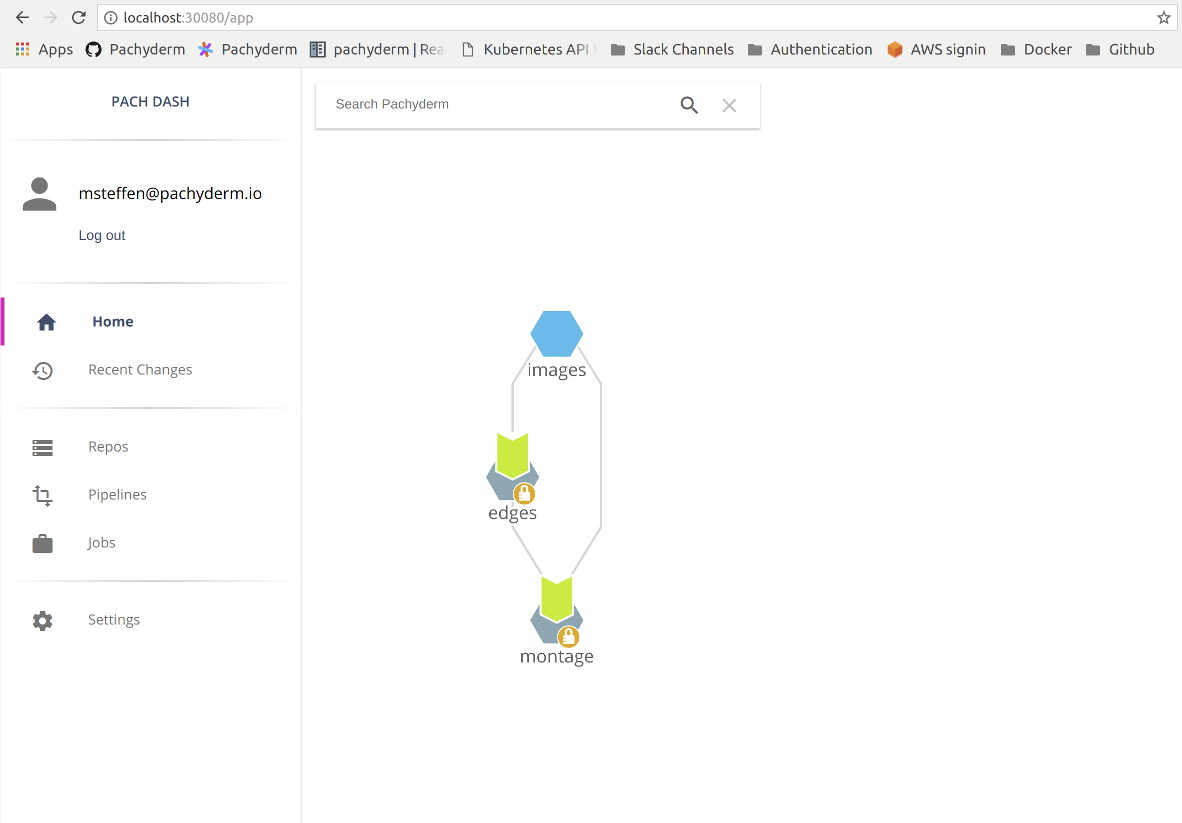The image size is (1182, 823).
Task: Clear search with the X icon
Action: coord(729,105)
